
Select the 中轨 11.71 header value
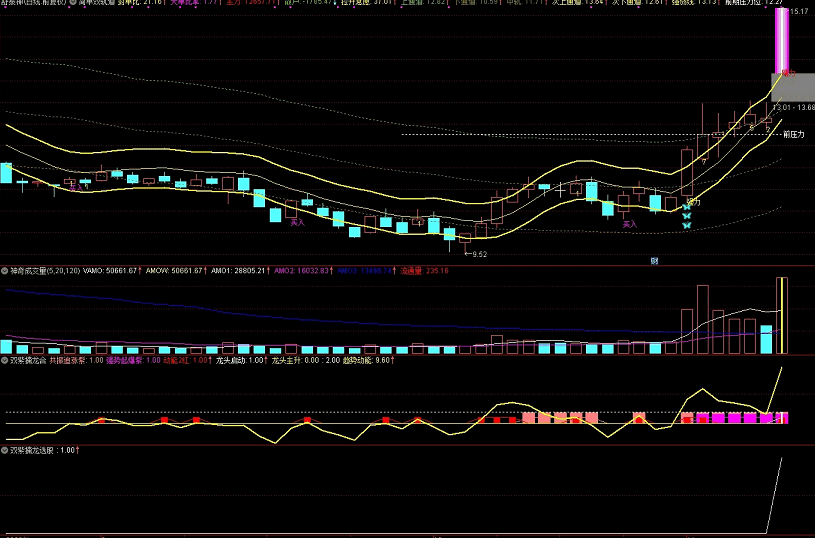coord(528,2)
